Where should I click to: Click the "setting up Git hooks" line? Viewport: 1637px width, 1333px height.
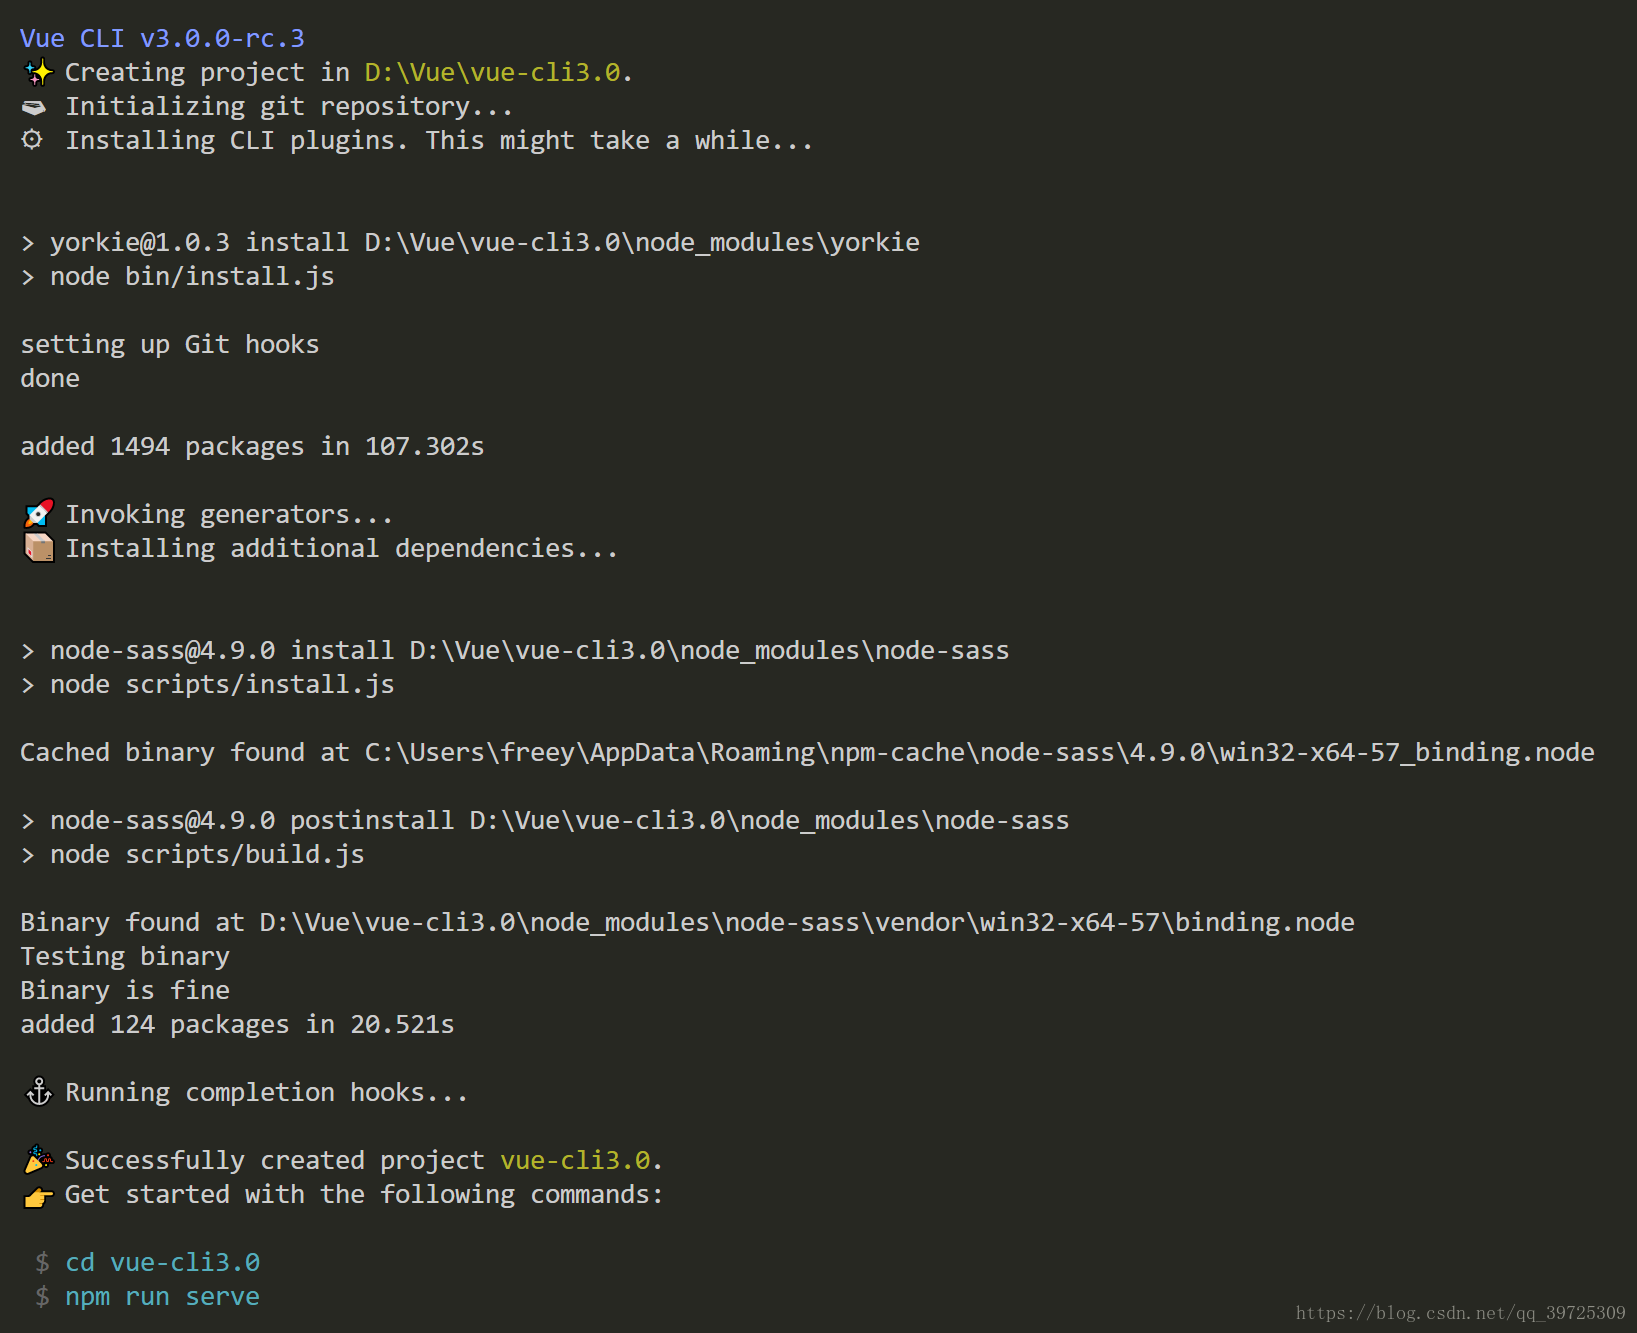click(x=170, y=345)
